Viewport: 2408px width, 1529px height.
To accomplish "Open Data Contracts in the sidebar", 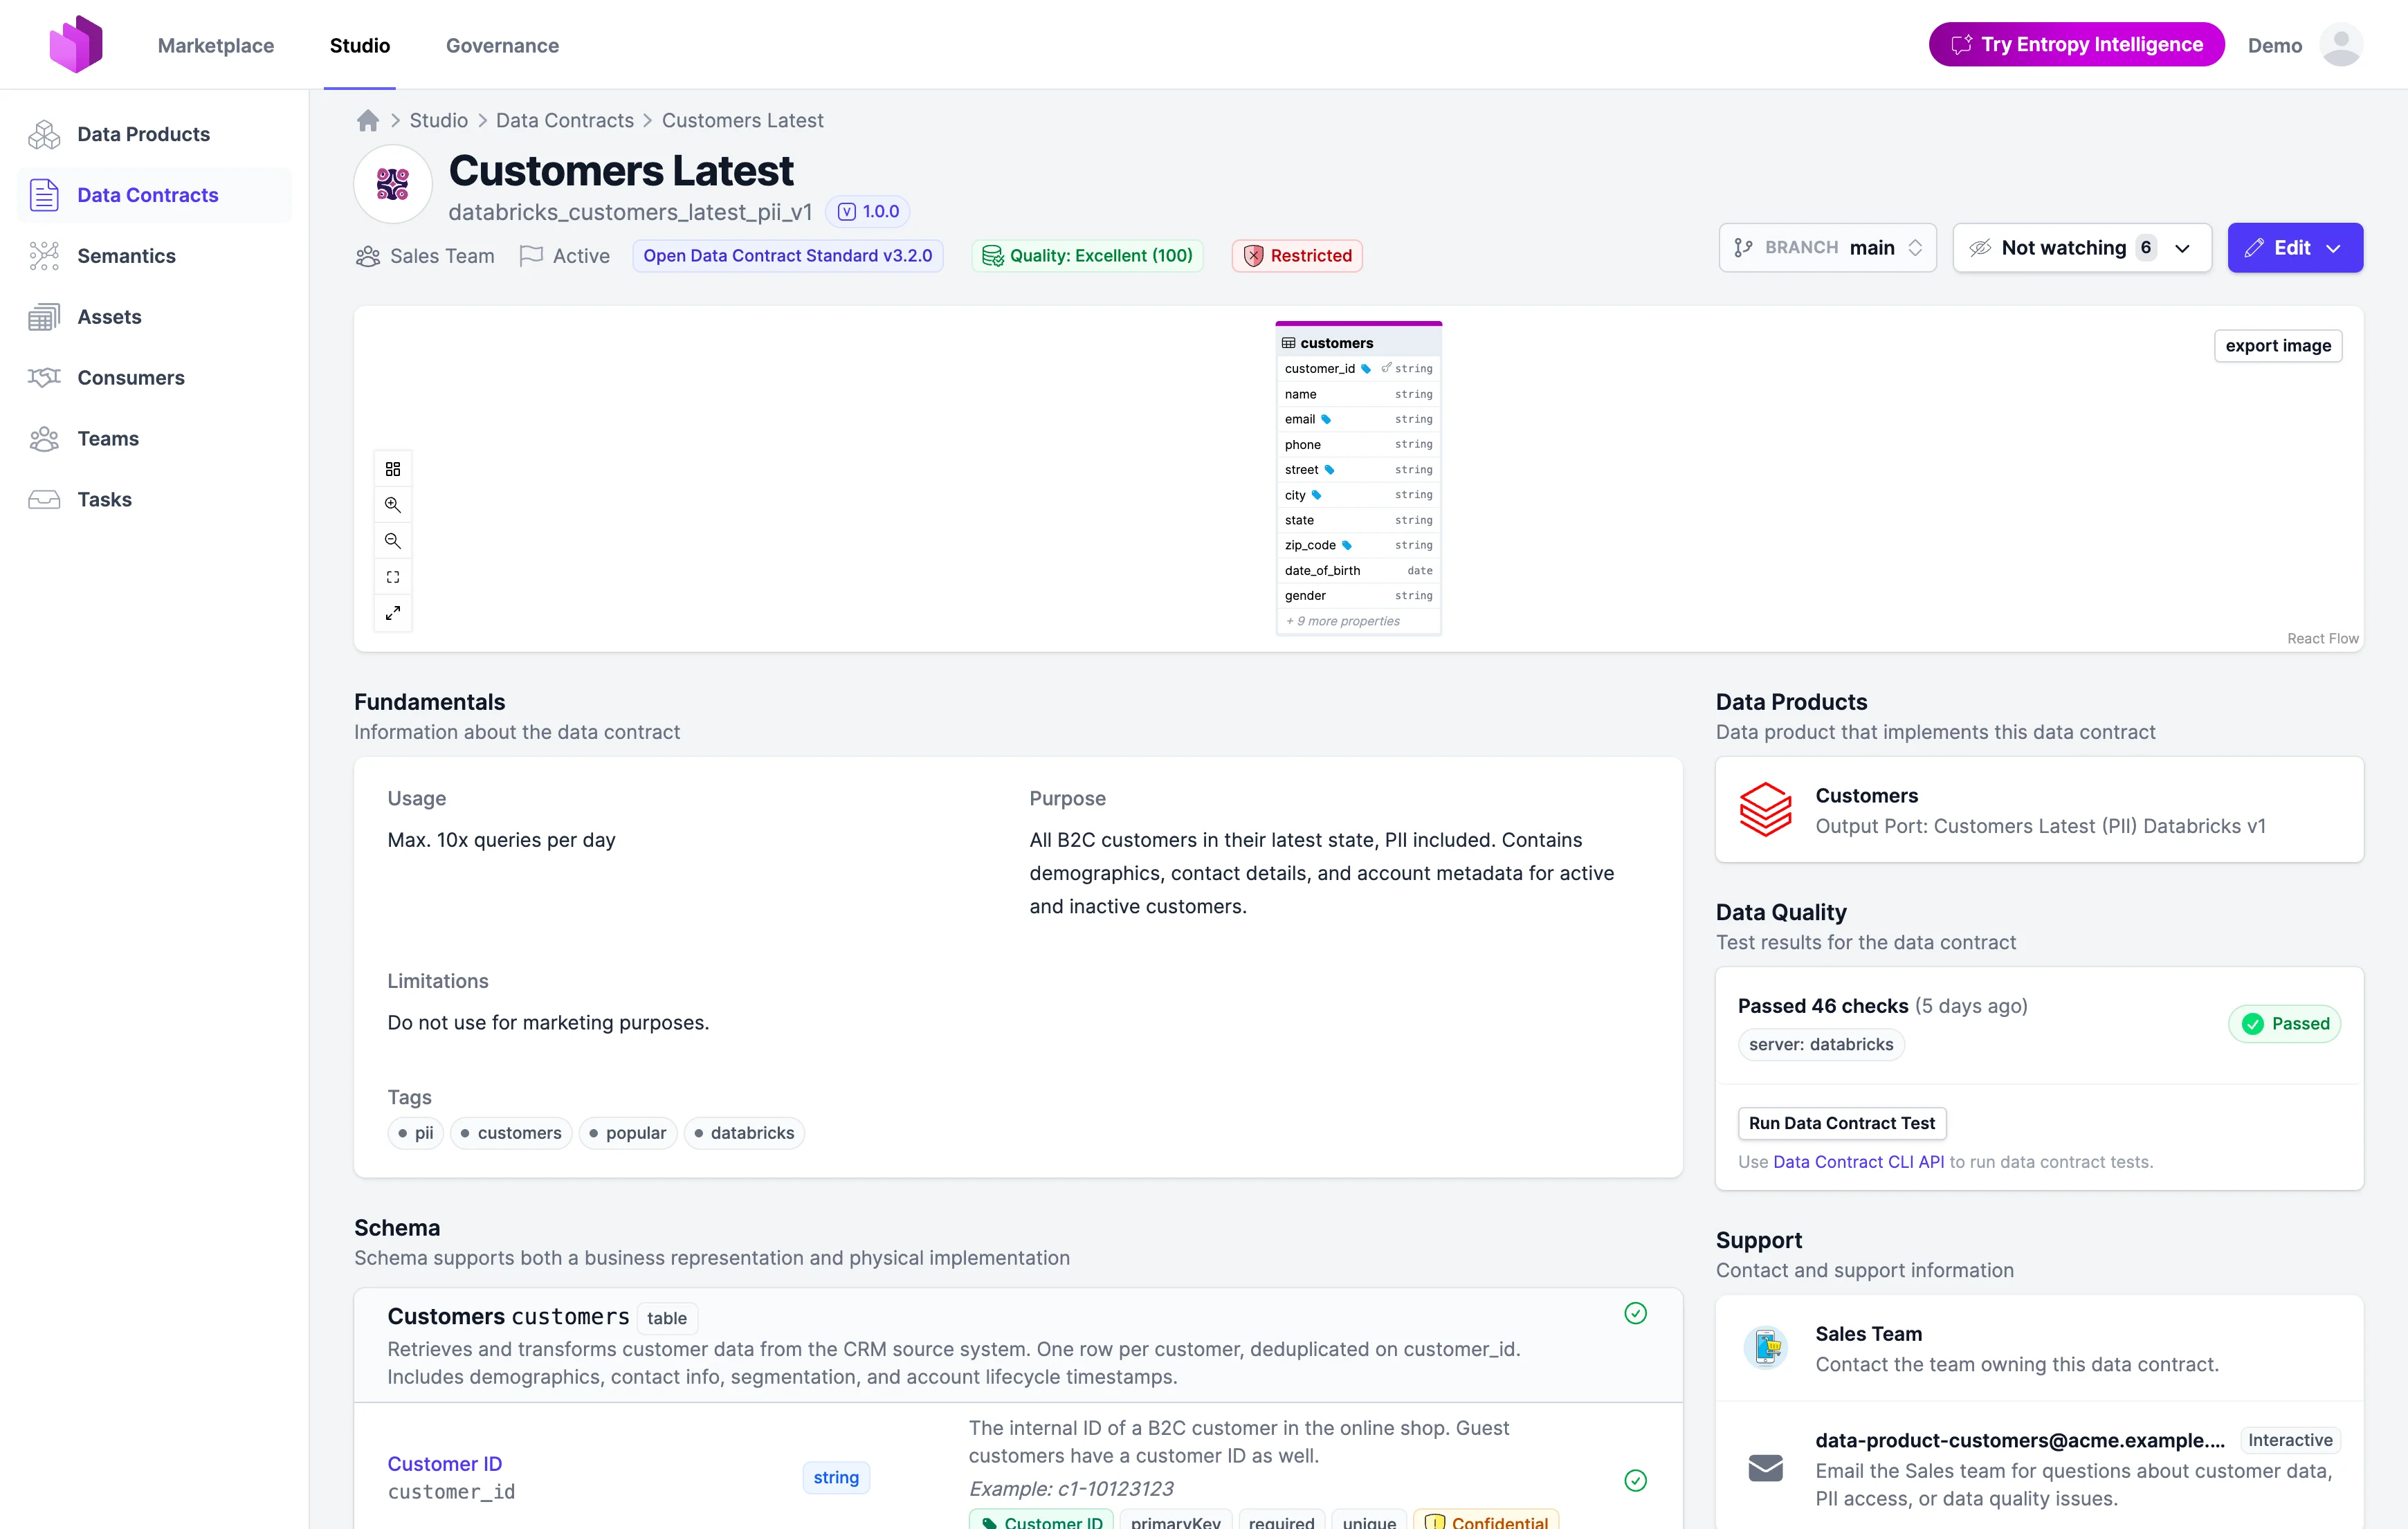I will (x=155, y=195).
